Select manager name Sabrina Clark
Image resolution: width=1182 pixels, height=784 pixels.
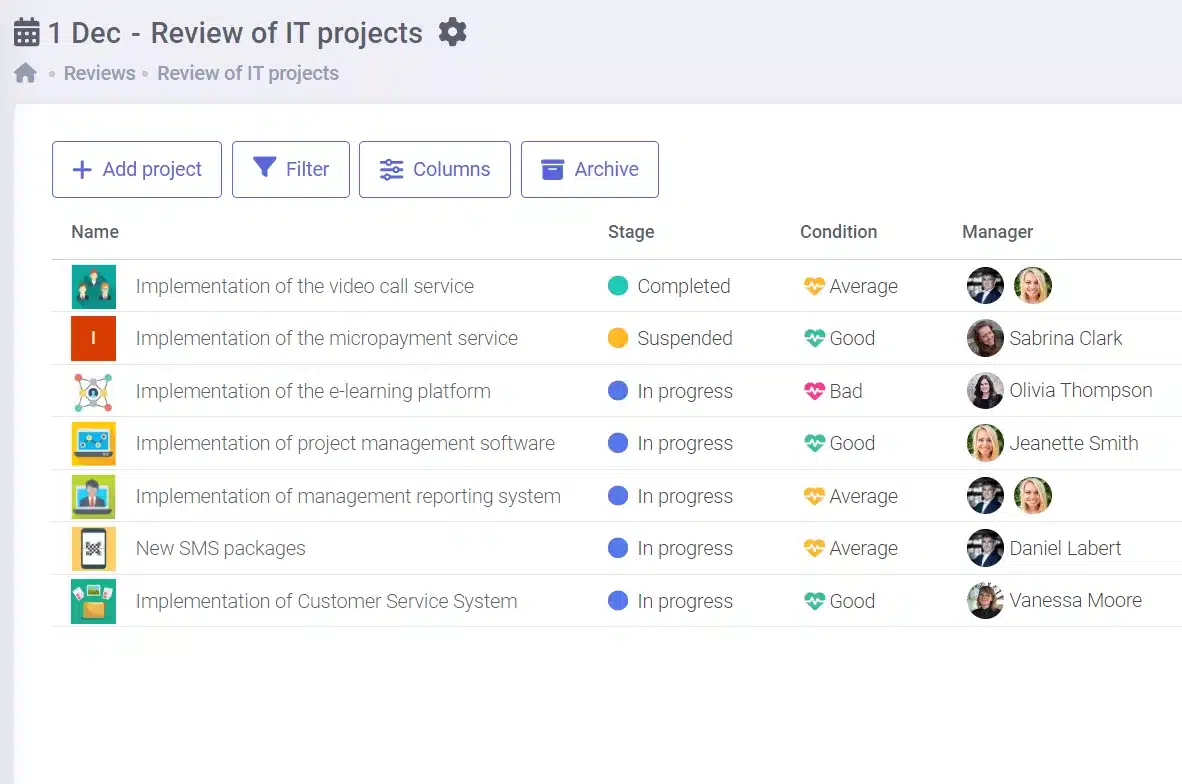click(x=1066, y=338)
